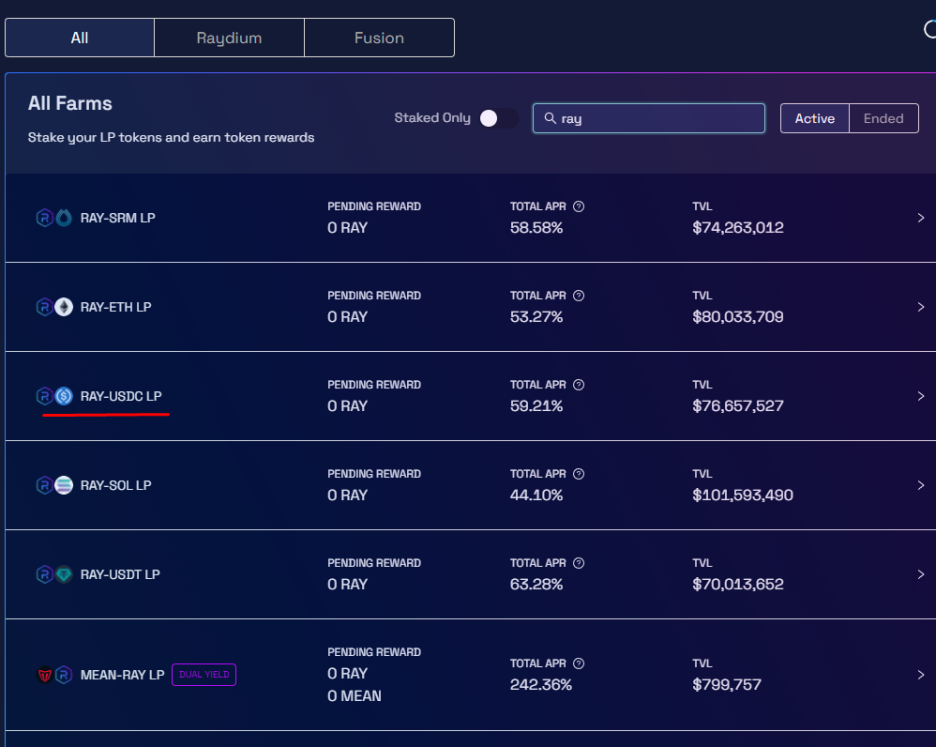Click the 0 MEAN pending reward
The image size is (936, 747).
[x=354, y=696]
